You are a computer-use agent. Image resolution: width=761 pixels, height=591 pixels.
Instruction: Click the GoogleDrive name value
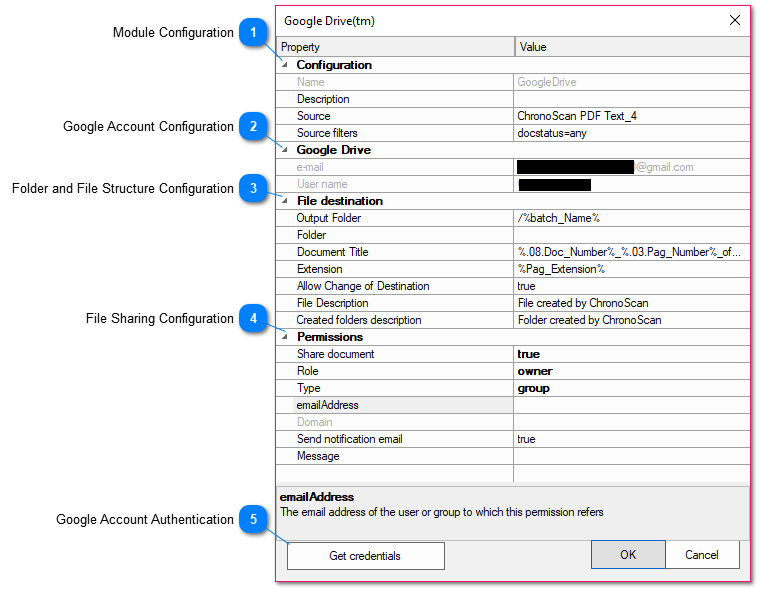coord(546,82)
